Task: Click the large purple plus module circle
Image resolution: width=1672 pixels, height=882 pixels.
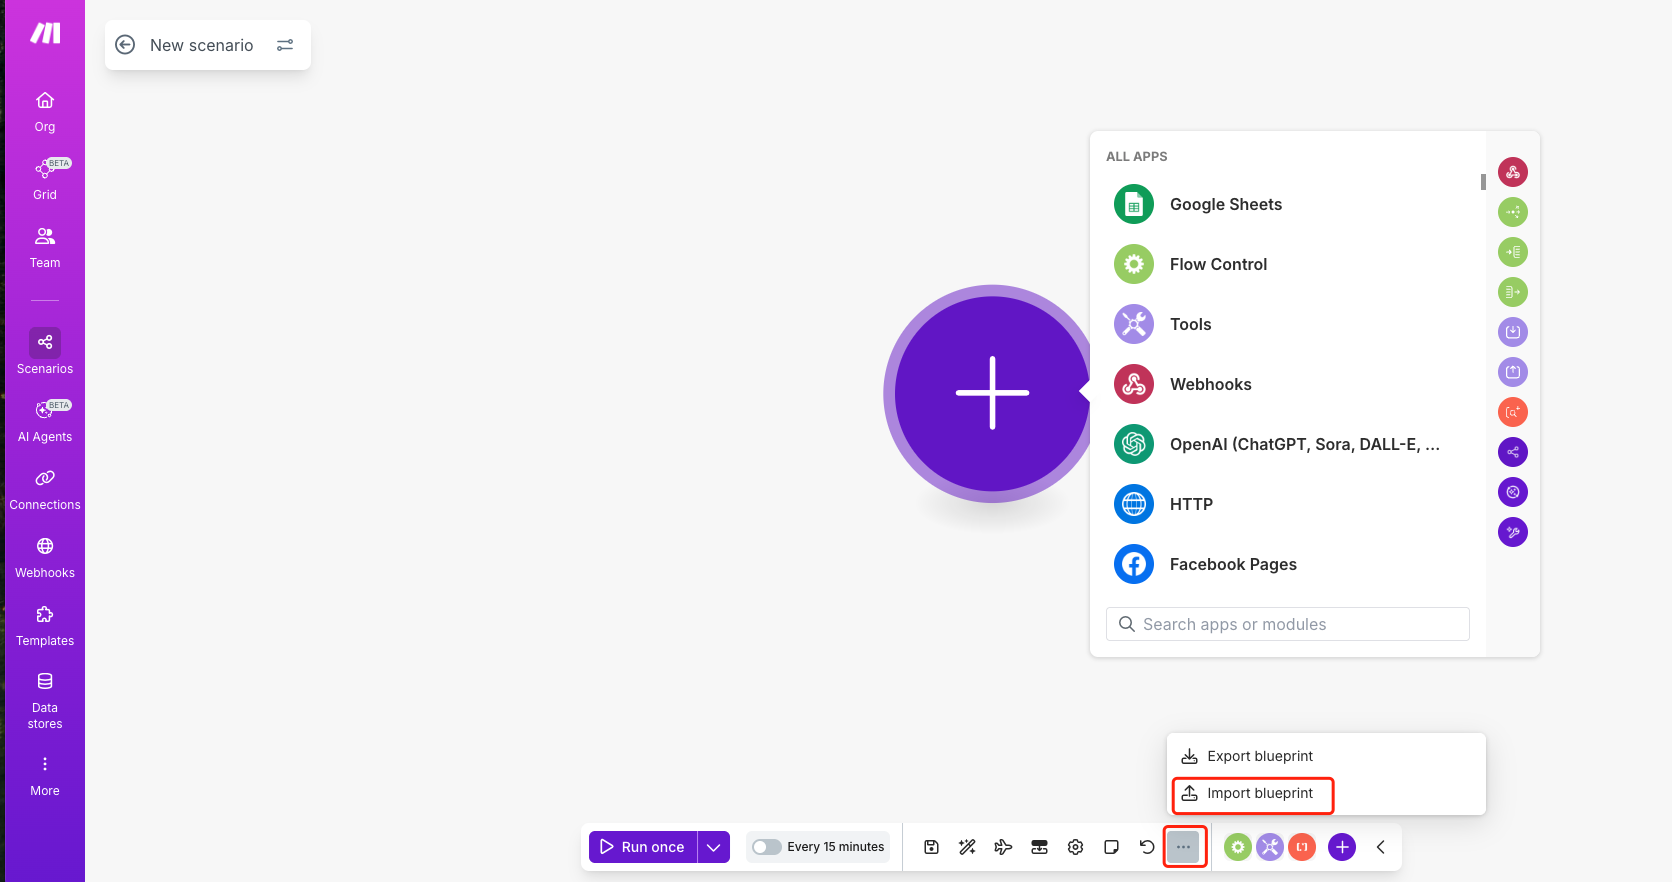Action: (x=991, y=393)
